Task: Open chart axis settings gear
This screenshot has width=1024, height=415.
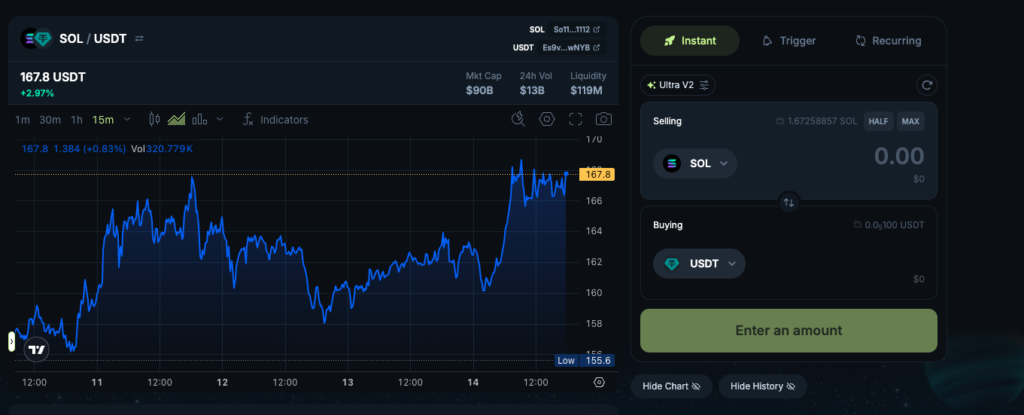Action: [600, 382]
